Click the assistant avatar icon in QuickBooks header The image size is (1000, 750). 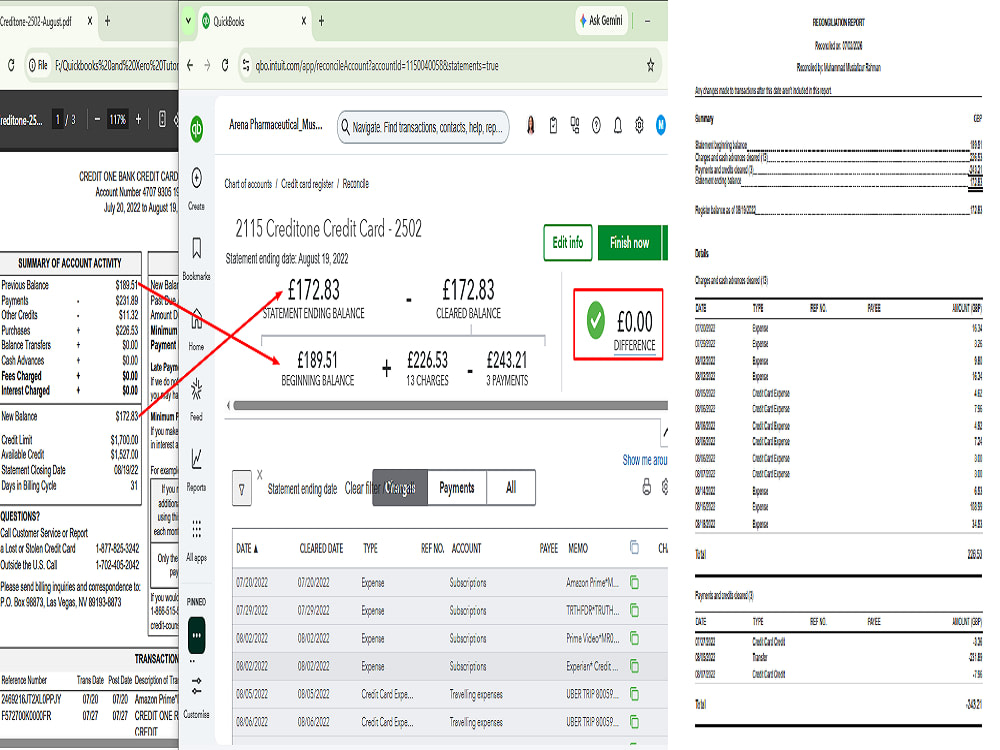point(531,126)
